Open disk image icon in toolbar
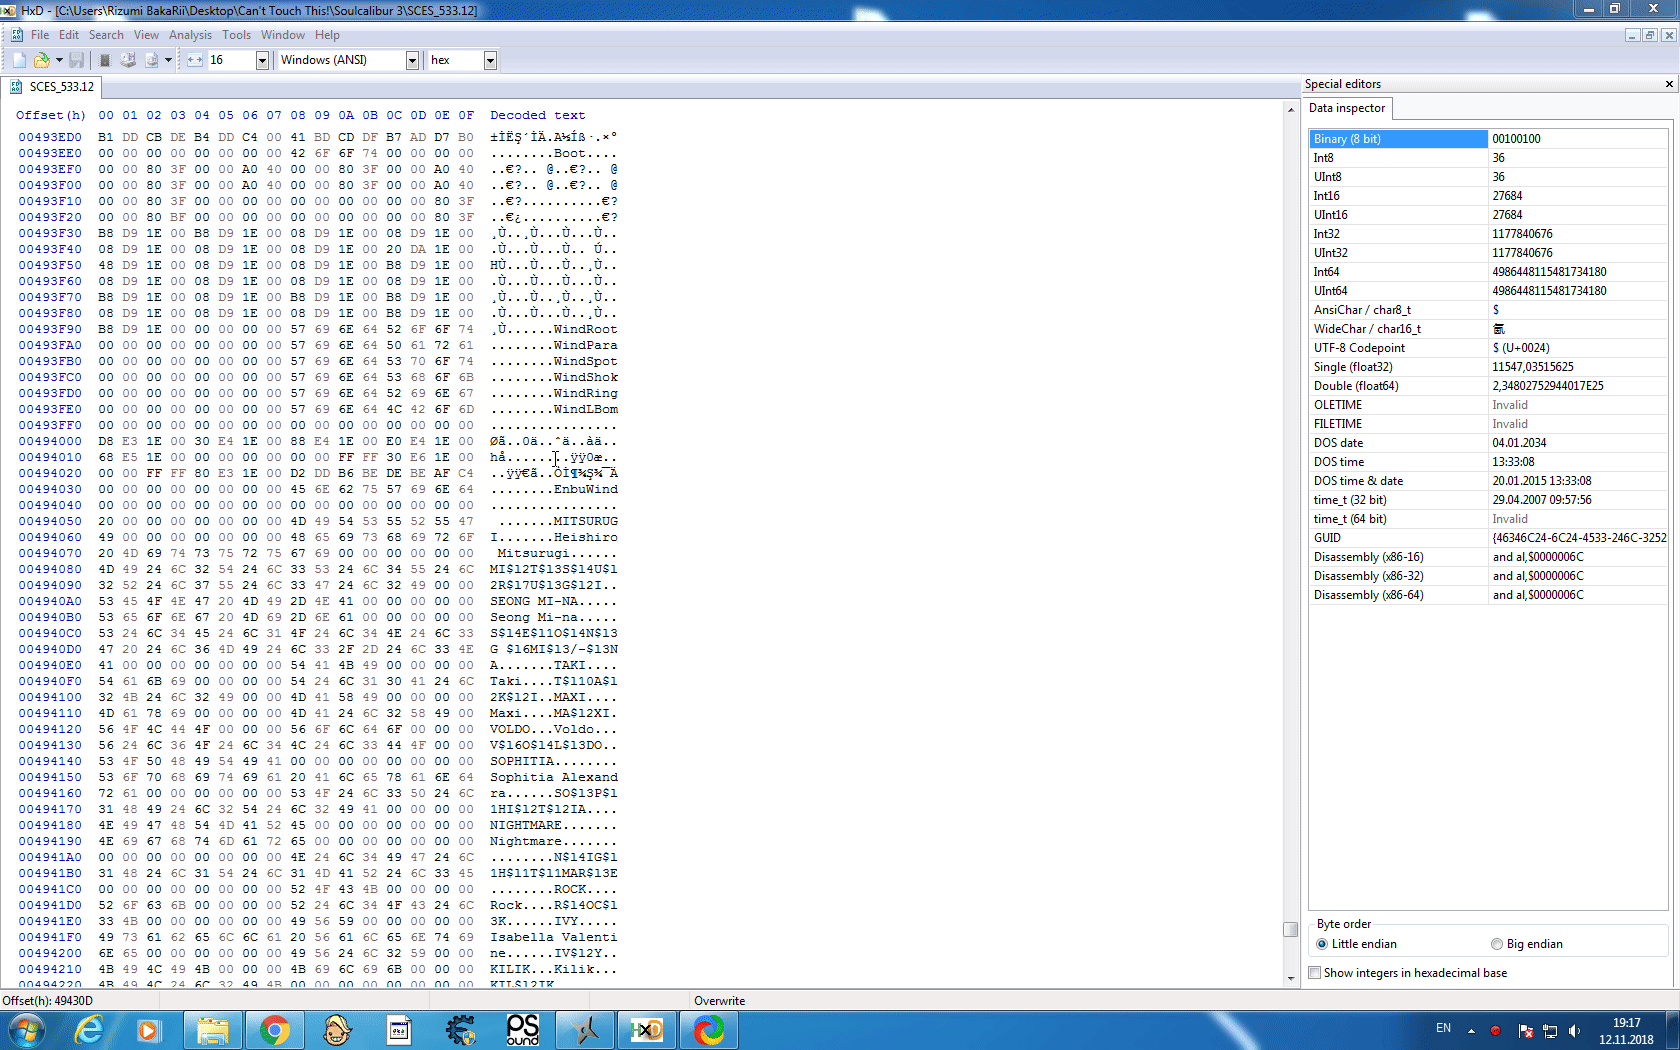This screenshot has width=1680, height=1050. pos(152,60)
